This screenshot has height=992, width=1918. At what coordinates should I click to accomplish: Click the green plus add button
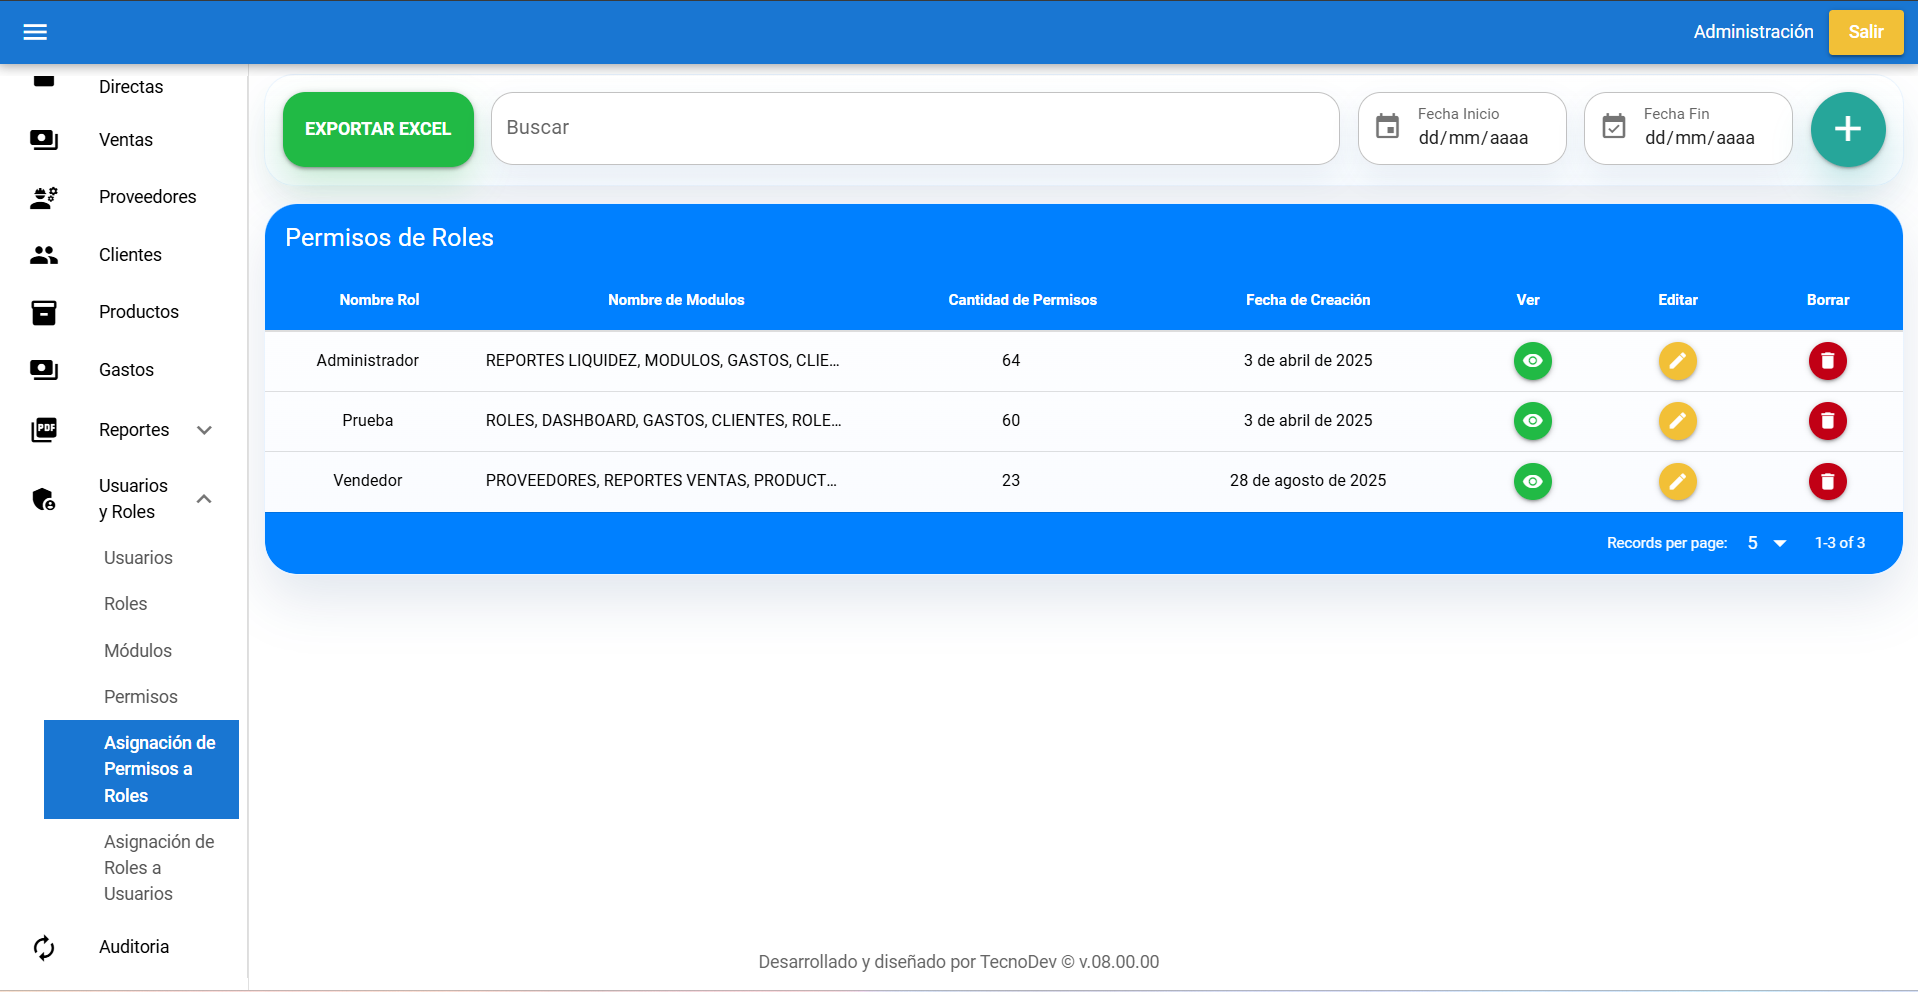click(x=1847, y=129)
